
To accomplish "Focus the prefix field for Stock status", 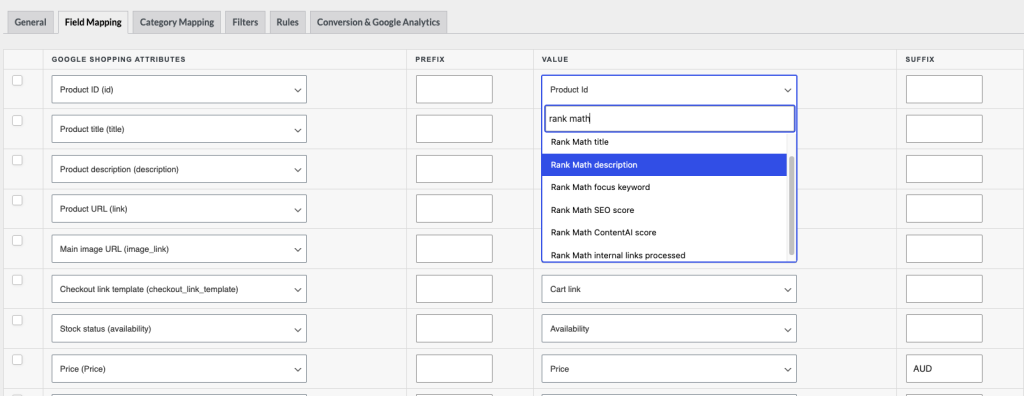I will click(454, 329).
